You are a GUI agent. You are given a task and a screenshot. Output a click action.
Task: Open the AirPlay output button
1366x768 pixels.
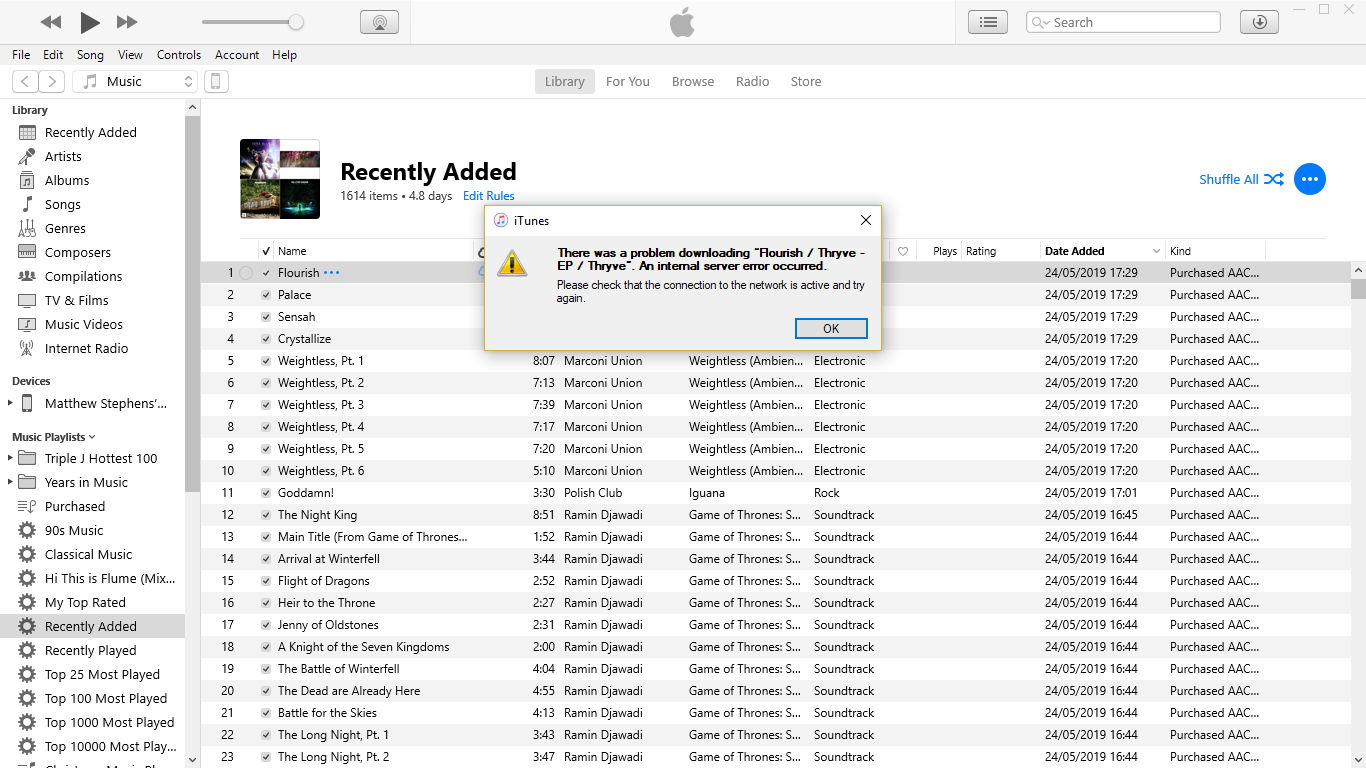pyautogui.click(x=379, y=22)
